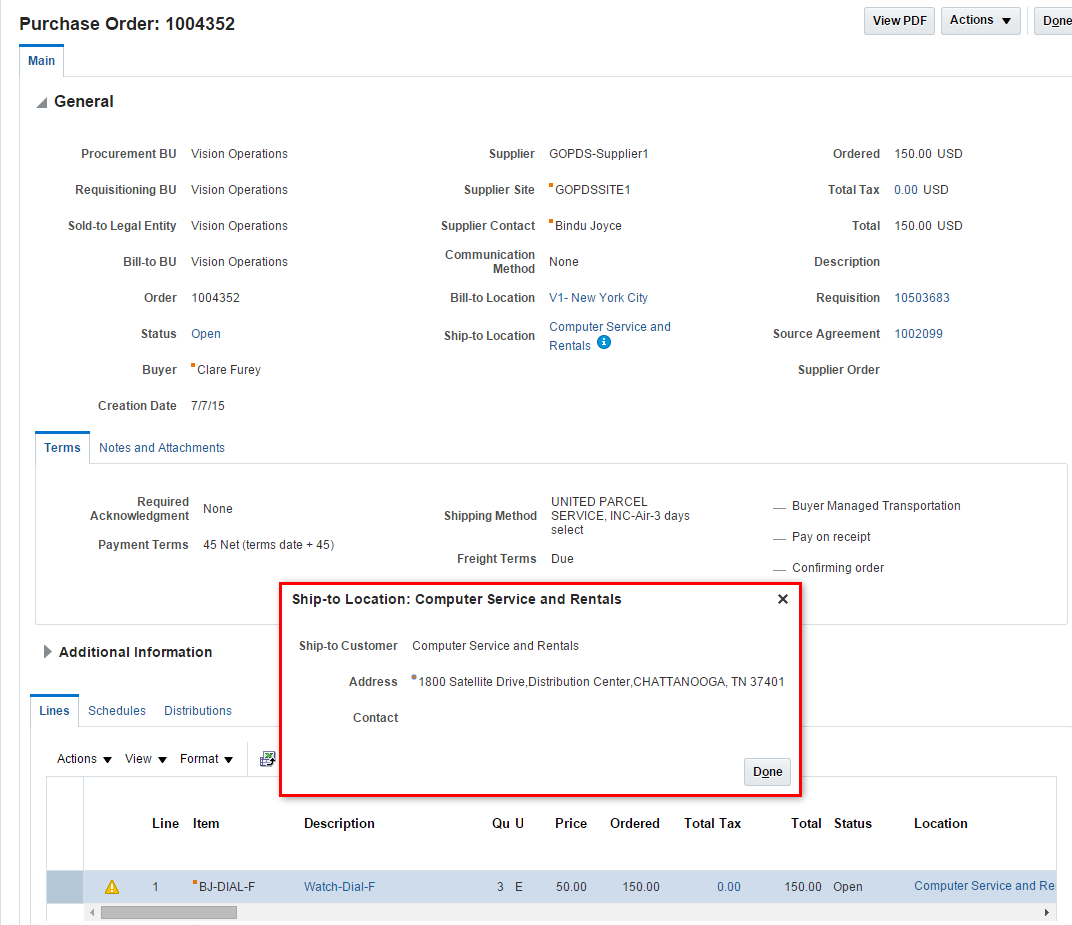Close the Ship-to Location dialog with the X
The height and width of the screenshot is (925, 1072).
point(783,599)
